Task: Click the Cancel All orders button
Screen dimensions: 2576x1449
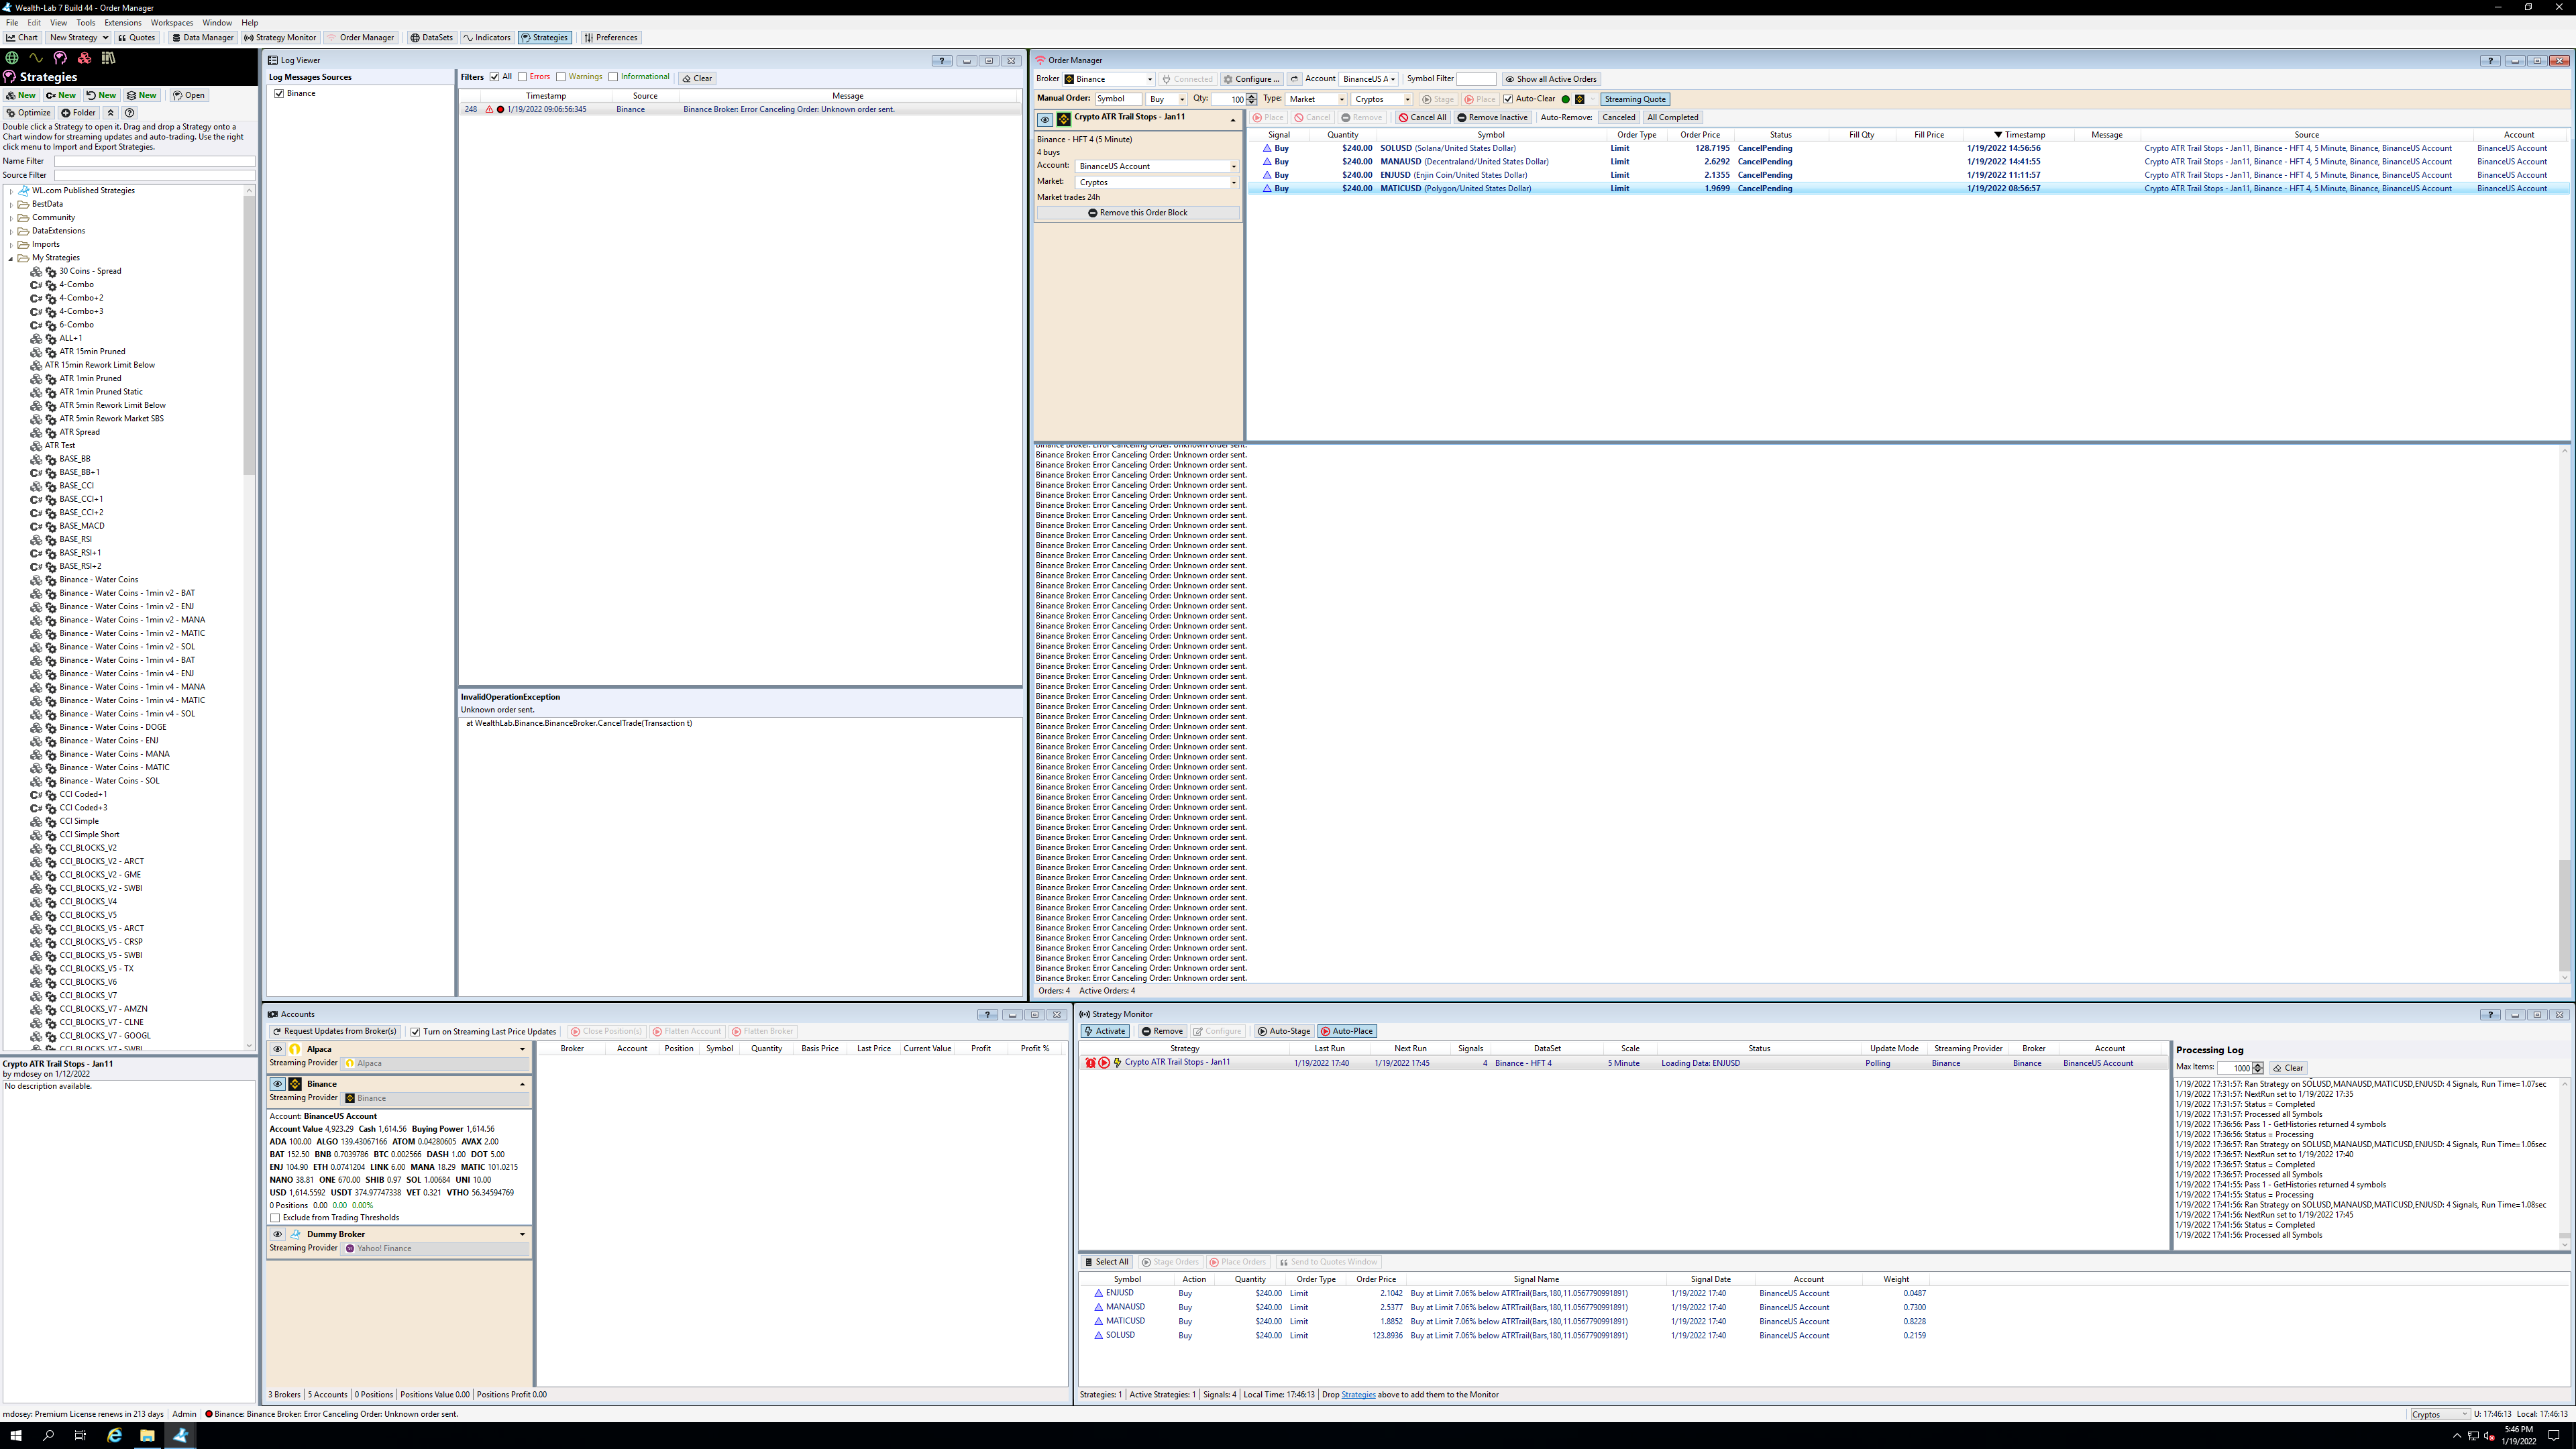Action: point(1422,118)
